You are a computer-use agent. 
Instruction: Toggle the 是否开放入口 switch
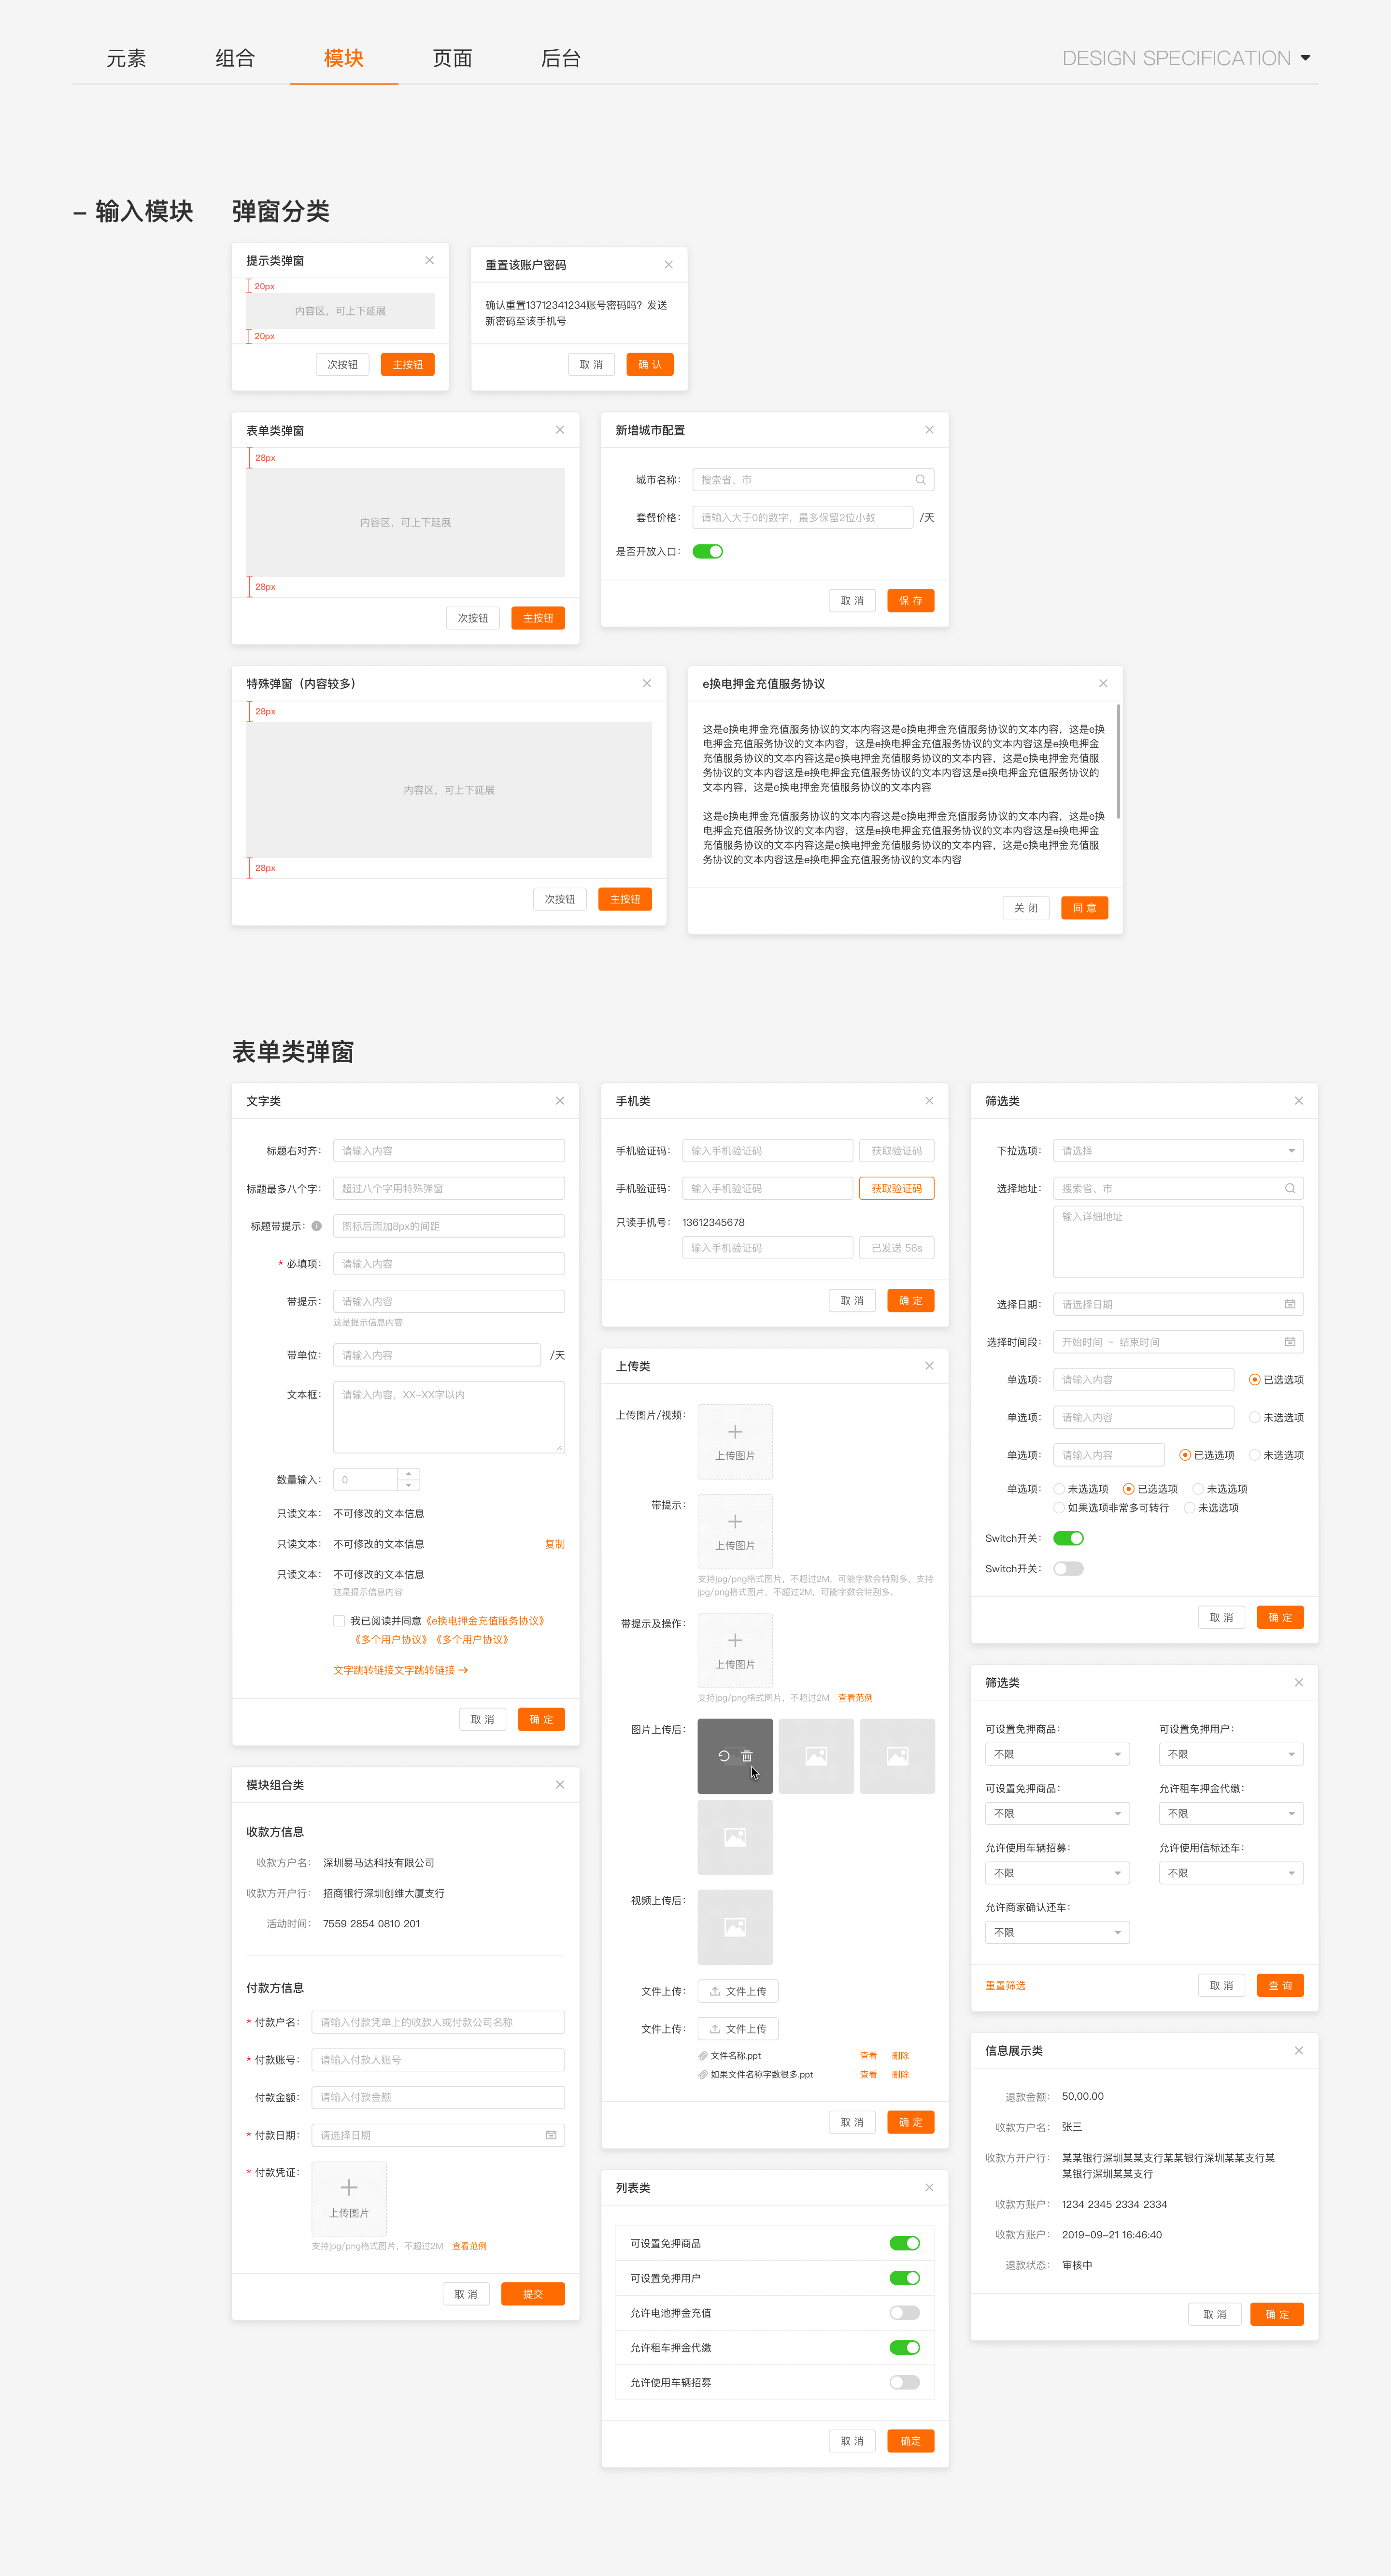click(708, 551)
